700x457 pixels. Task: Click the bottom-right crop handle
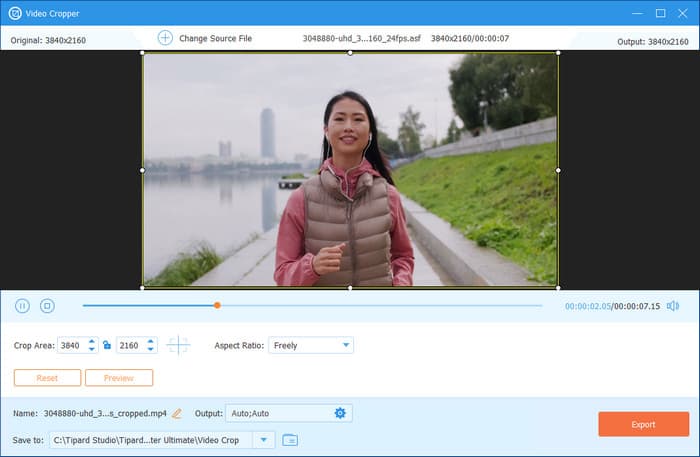tap(558, 288)
